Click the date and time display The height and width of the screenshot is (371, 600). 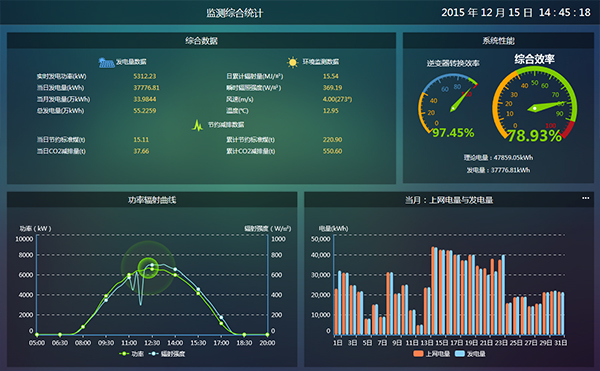pos(516,13)
